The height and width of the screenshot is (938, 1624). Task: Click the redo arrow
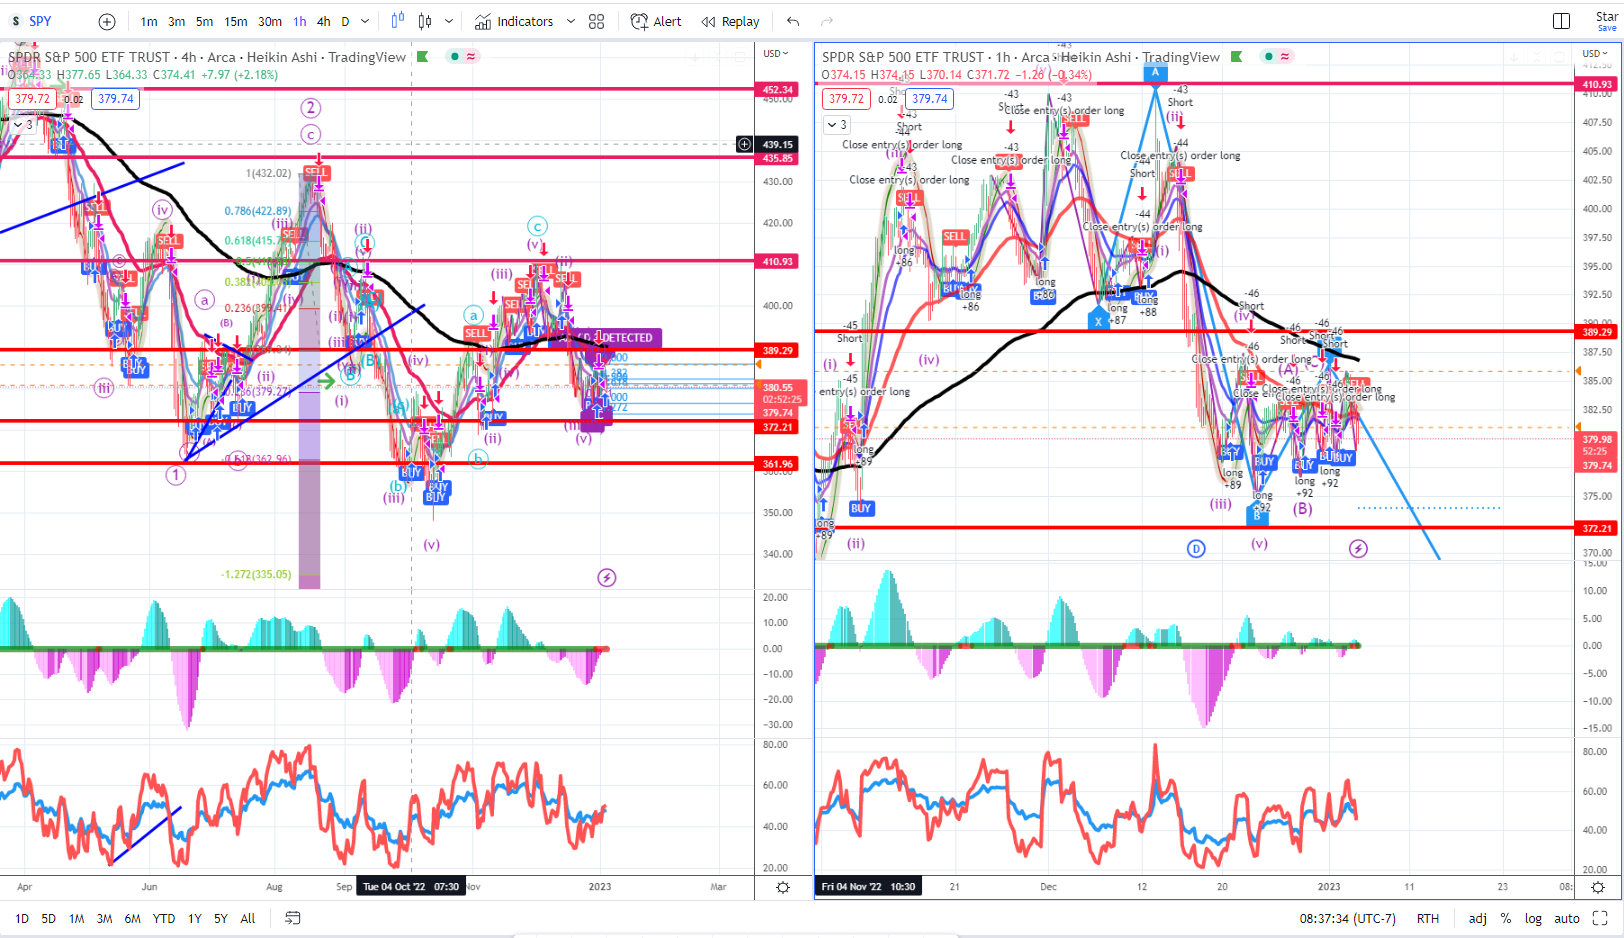pos(827,21)
